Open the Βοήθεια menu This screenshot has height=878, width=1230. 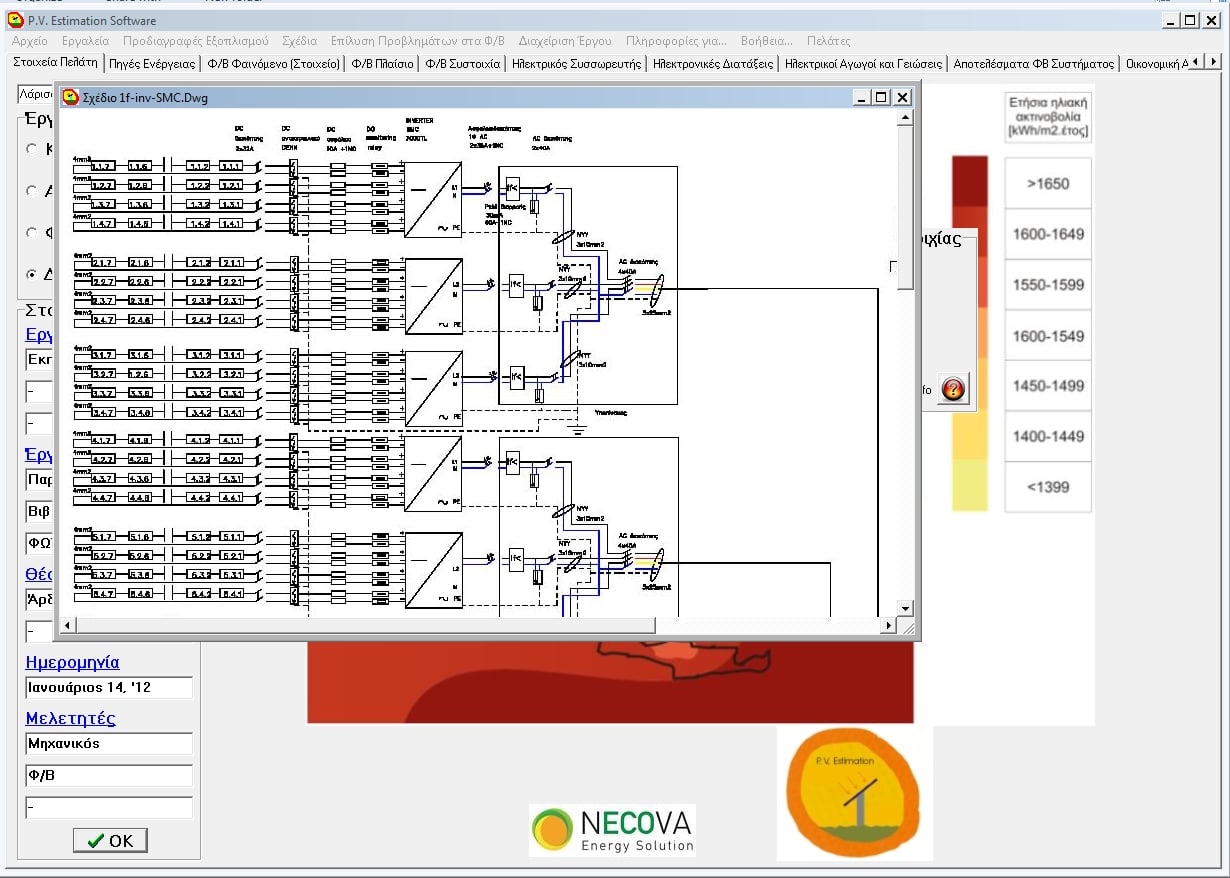pyautogui.click(x=766, y=41)
